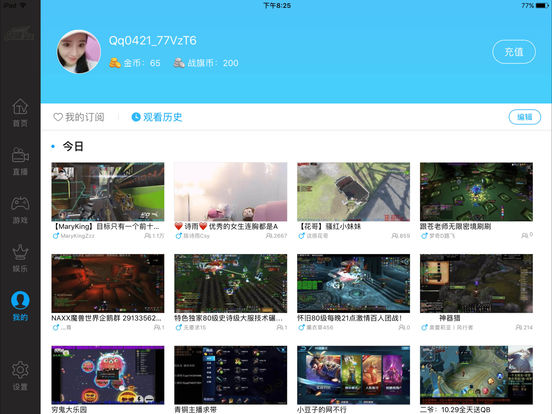Viewport: 552px width, 414px height.
Task: Open the NAXX魔兽世界企鹅群 thumbnail
Action: 108,283
